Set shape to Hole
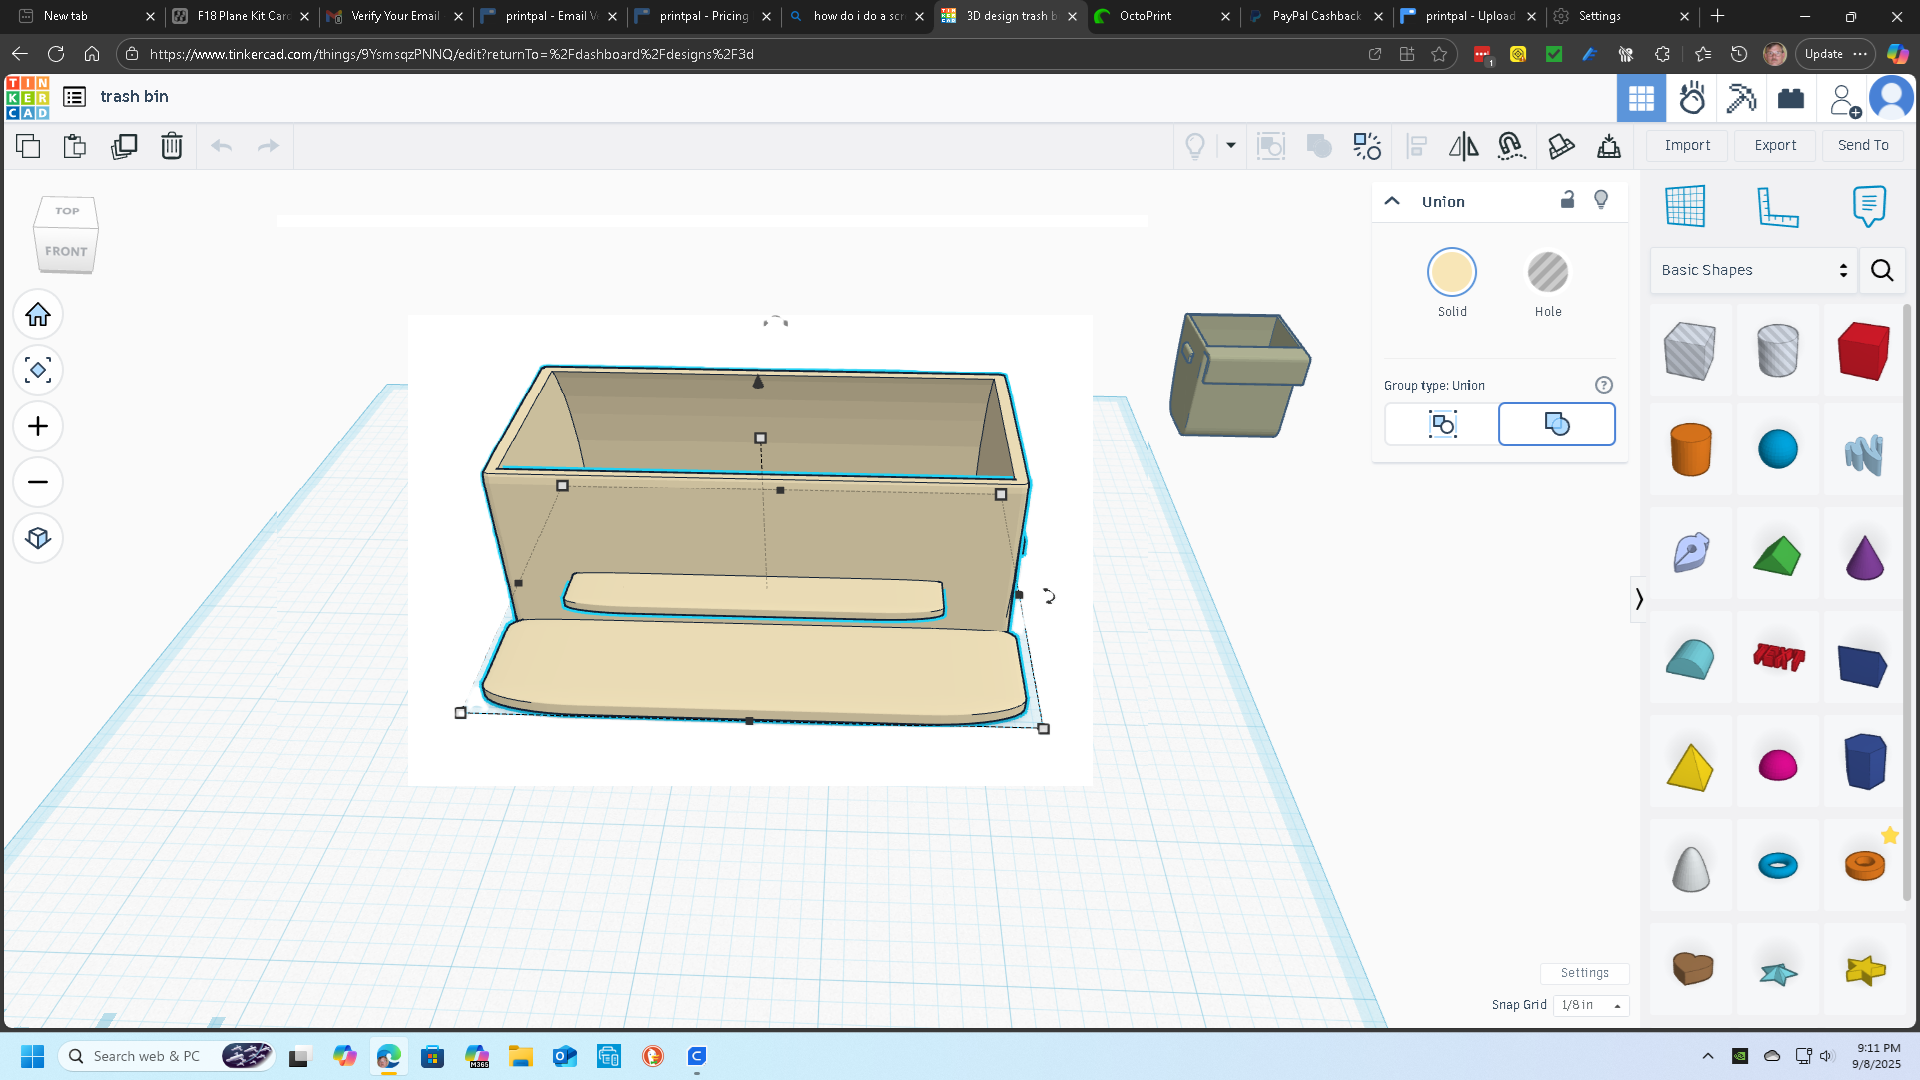Viewport: 1920px width, 1080px height. pyautogui.click(x=1547, y=273)
